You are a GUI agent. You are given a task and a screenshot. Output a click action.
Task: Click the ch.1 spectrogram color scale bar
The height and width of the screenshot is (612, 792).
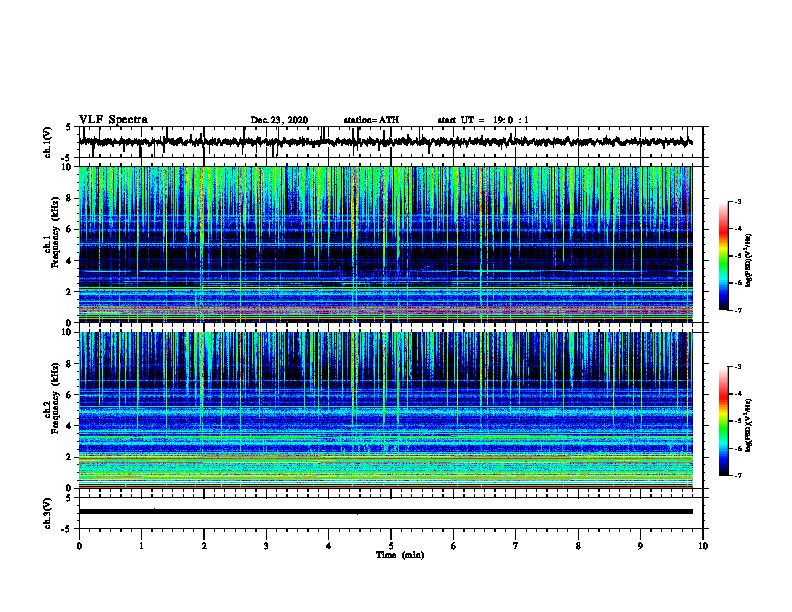[723, 256]
